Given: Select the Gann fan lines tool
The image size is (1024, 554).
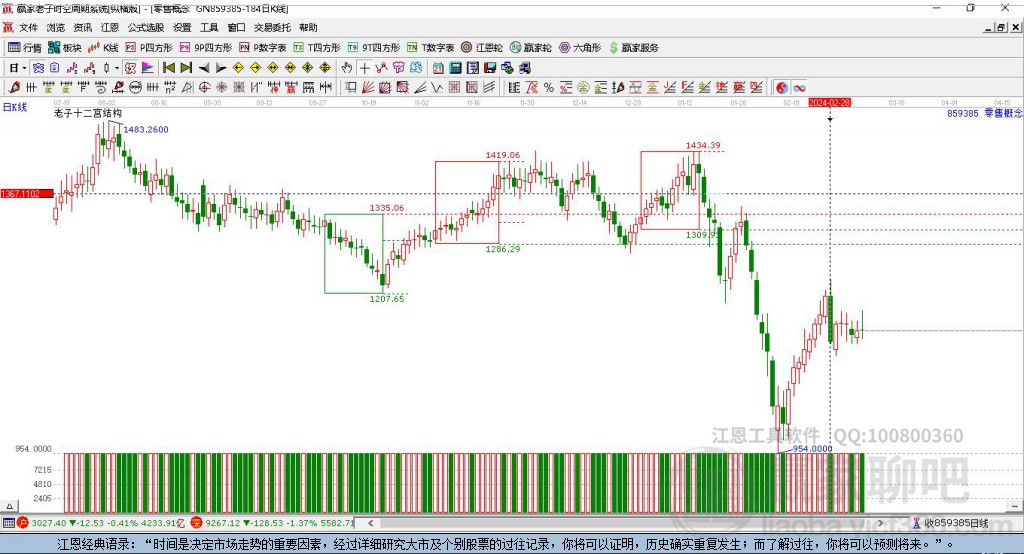Looking at the screenshot, I should 369,87.
